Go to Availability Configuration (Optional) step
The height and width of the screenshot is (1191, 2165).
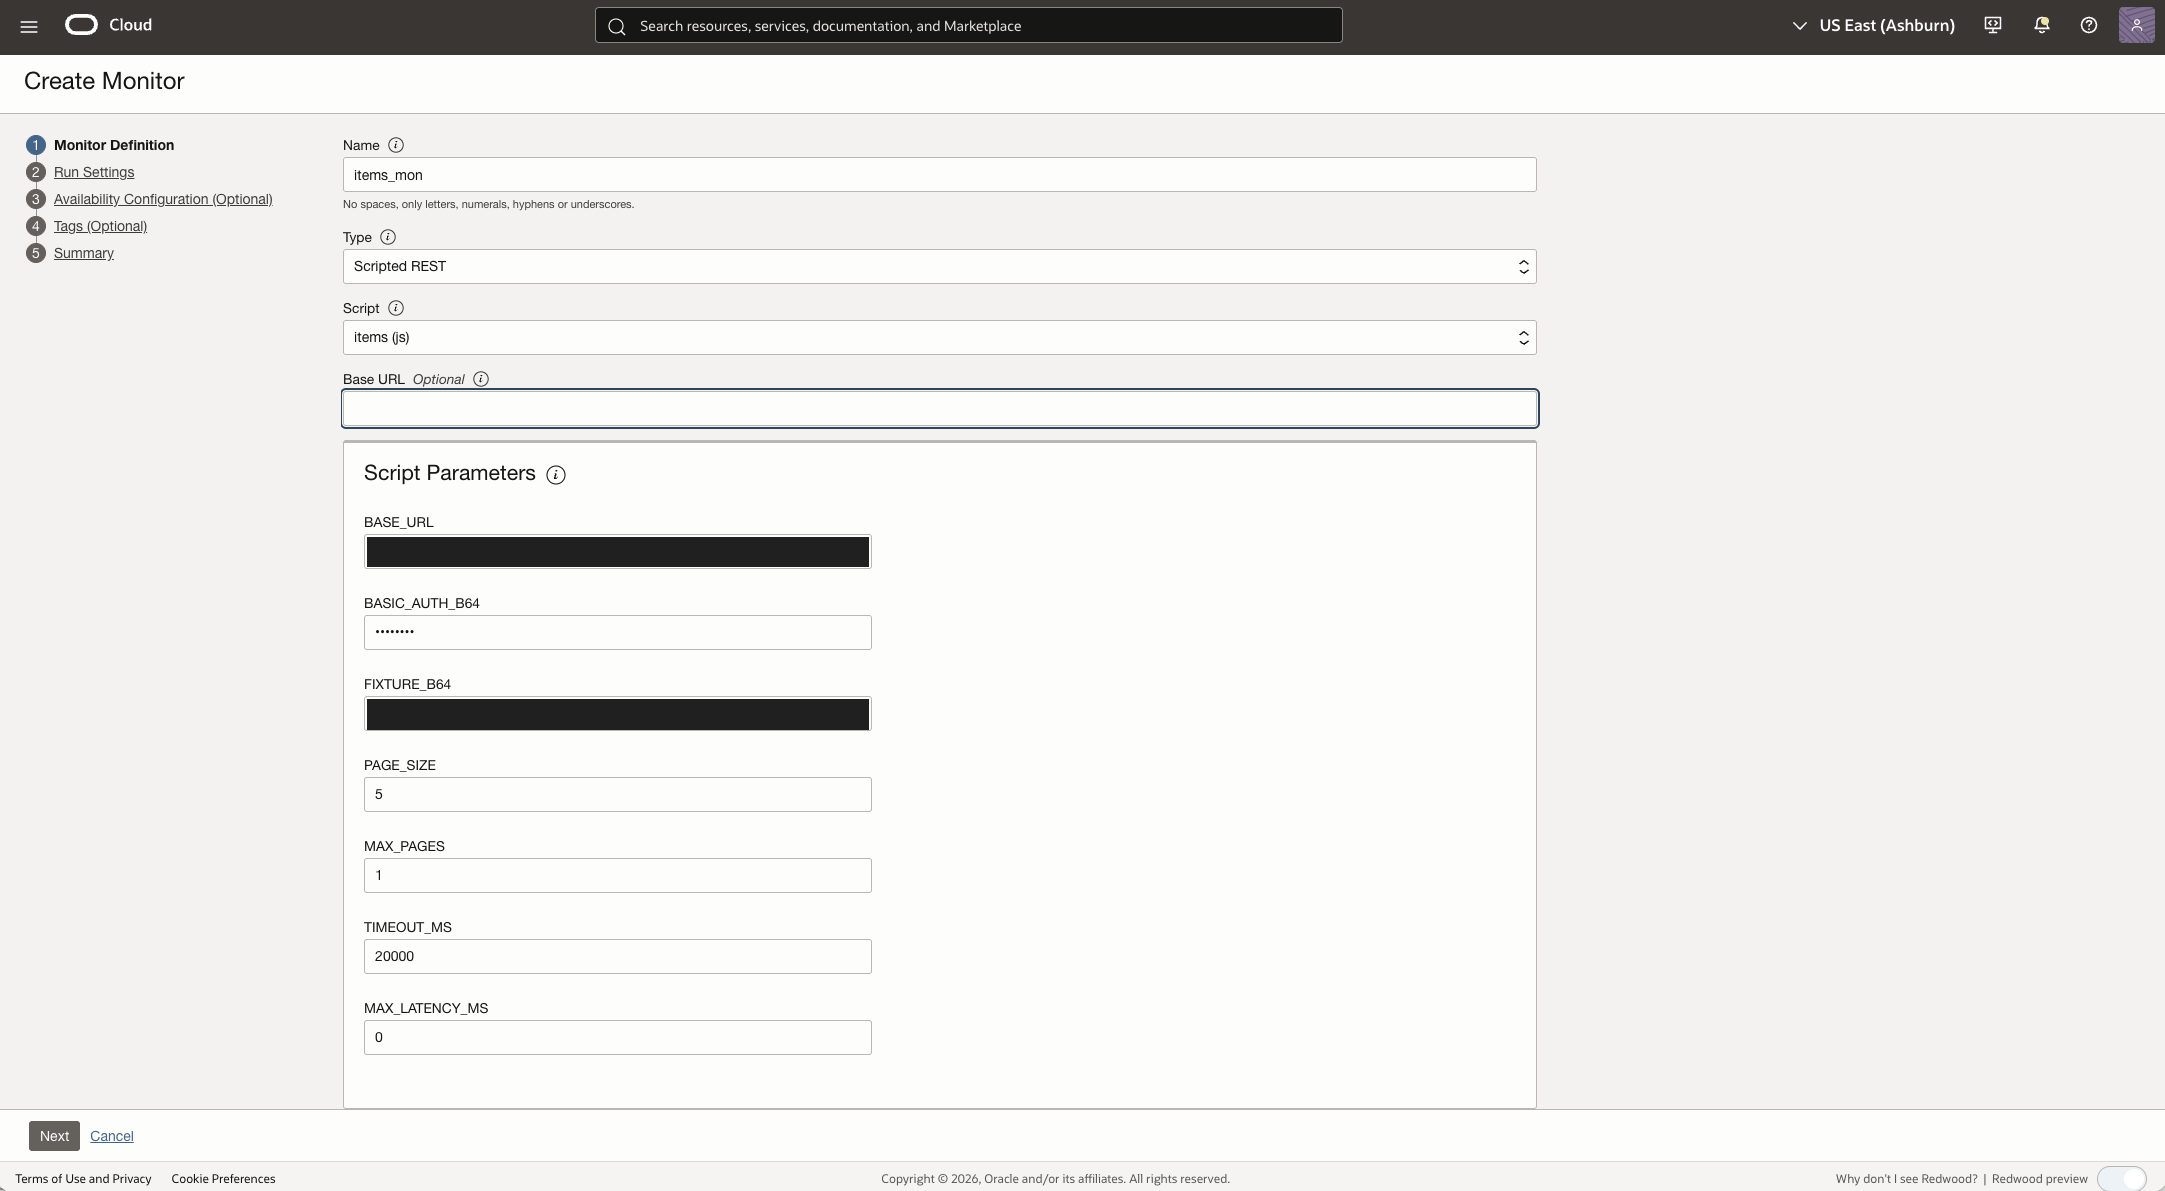(x=162, y=199)
